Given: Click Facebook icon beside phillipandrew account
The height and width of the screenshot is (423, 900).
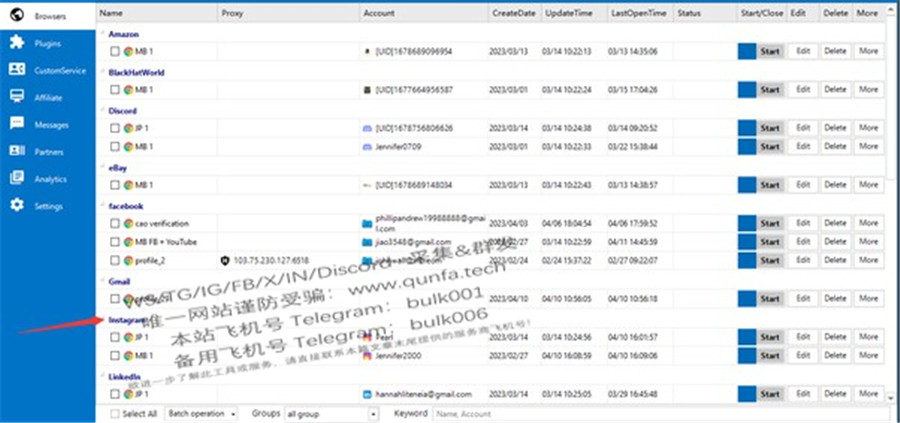Looking at the screenshot, I should (x=367, y=223).
